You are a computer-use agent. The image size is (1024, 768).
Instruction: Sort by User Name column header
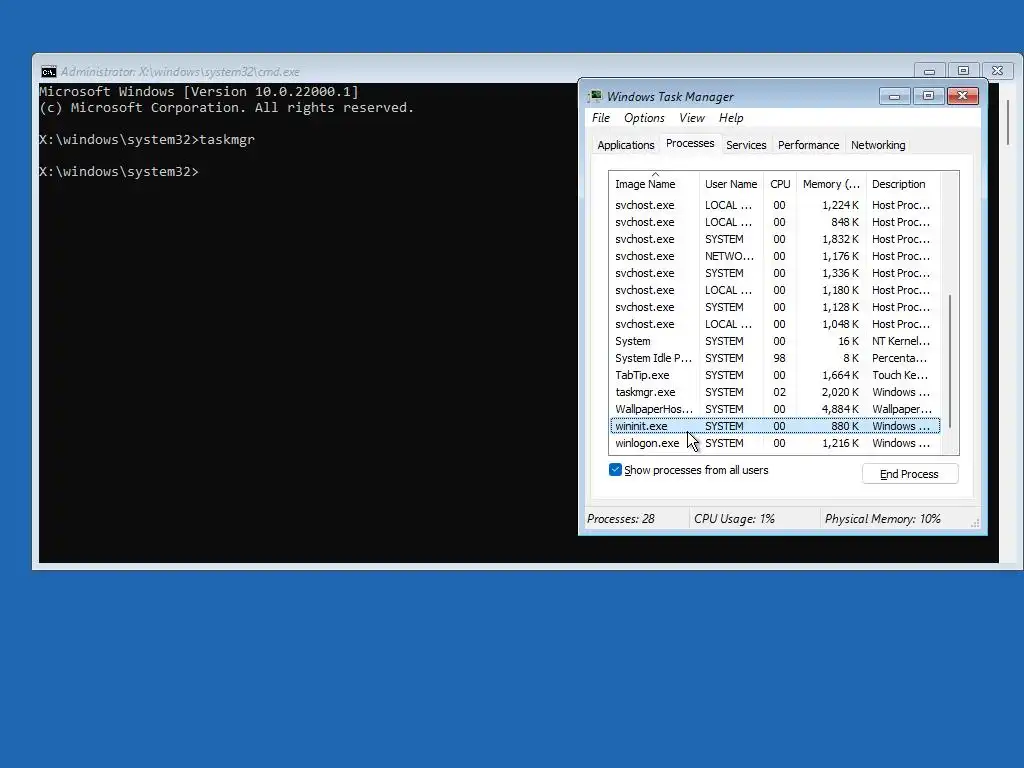click(731, 184)
